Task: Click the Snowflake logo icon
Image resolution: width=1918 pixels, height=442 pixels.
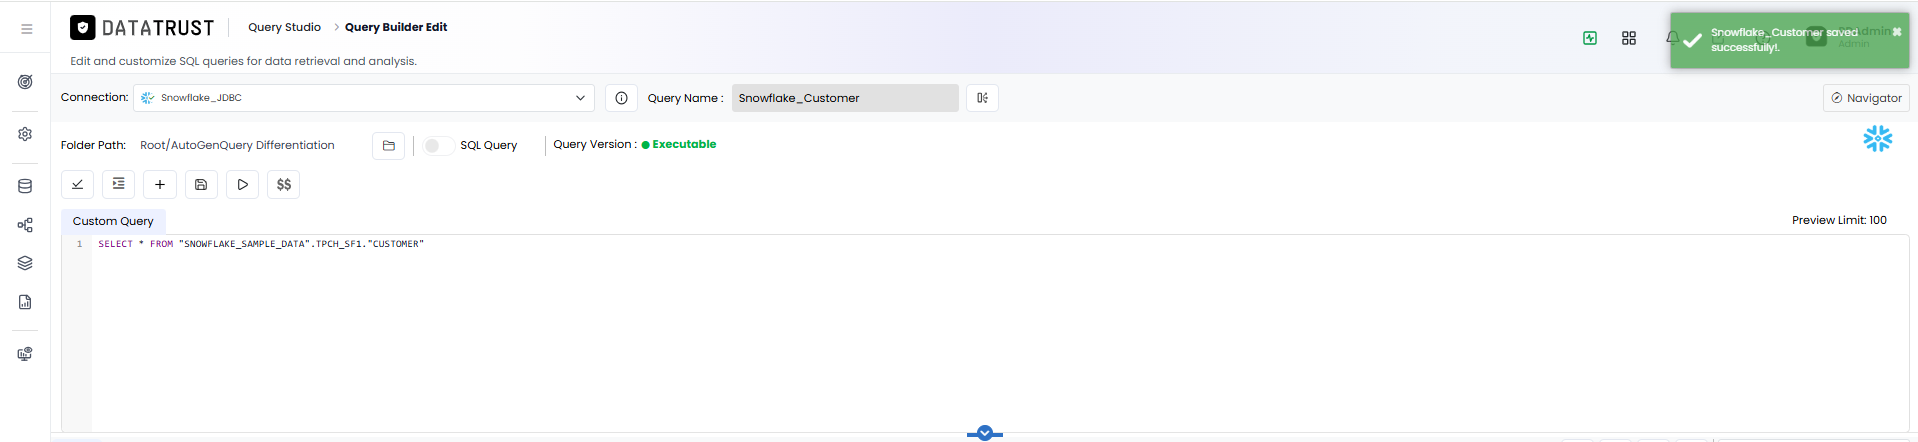Action: [1878, 139]
